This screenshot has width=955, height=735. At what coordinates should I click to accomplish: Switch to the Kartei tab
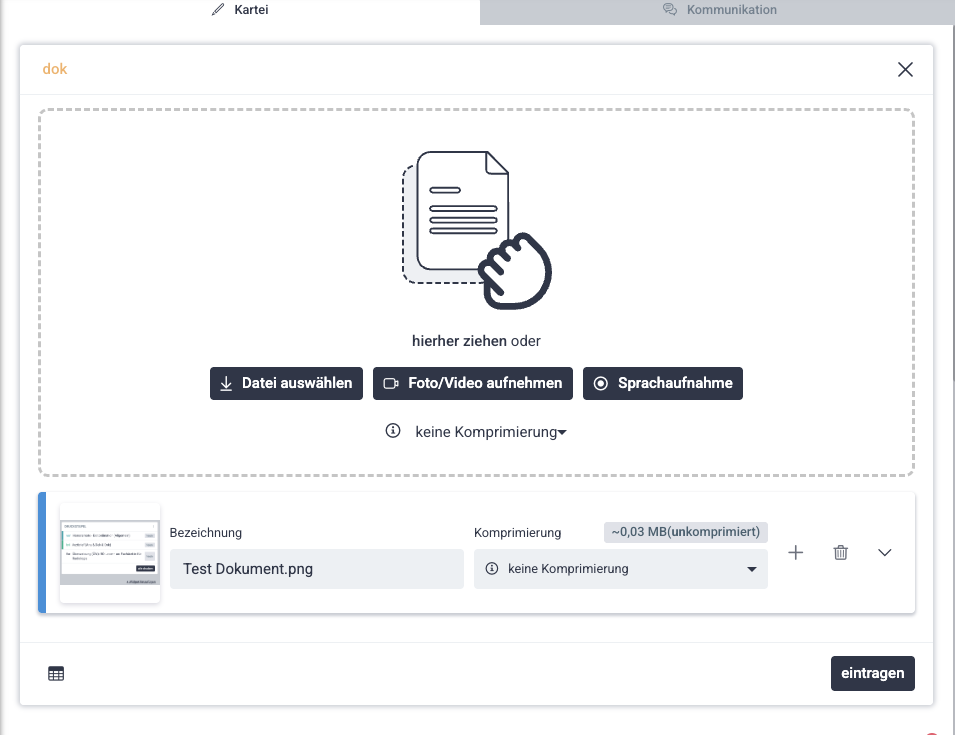click(x=240, y=10)
